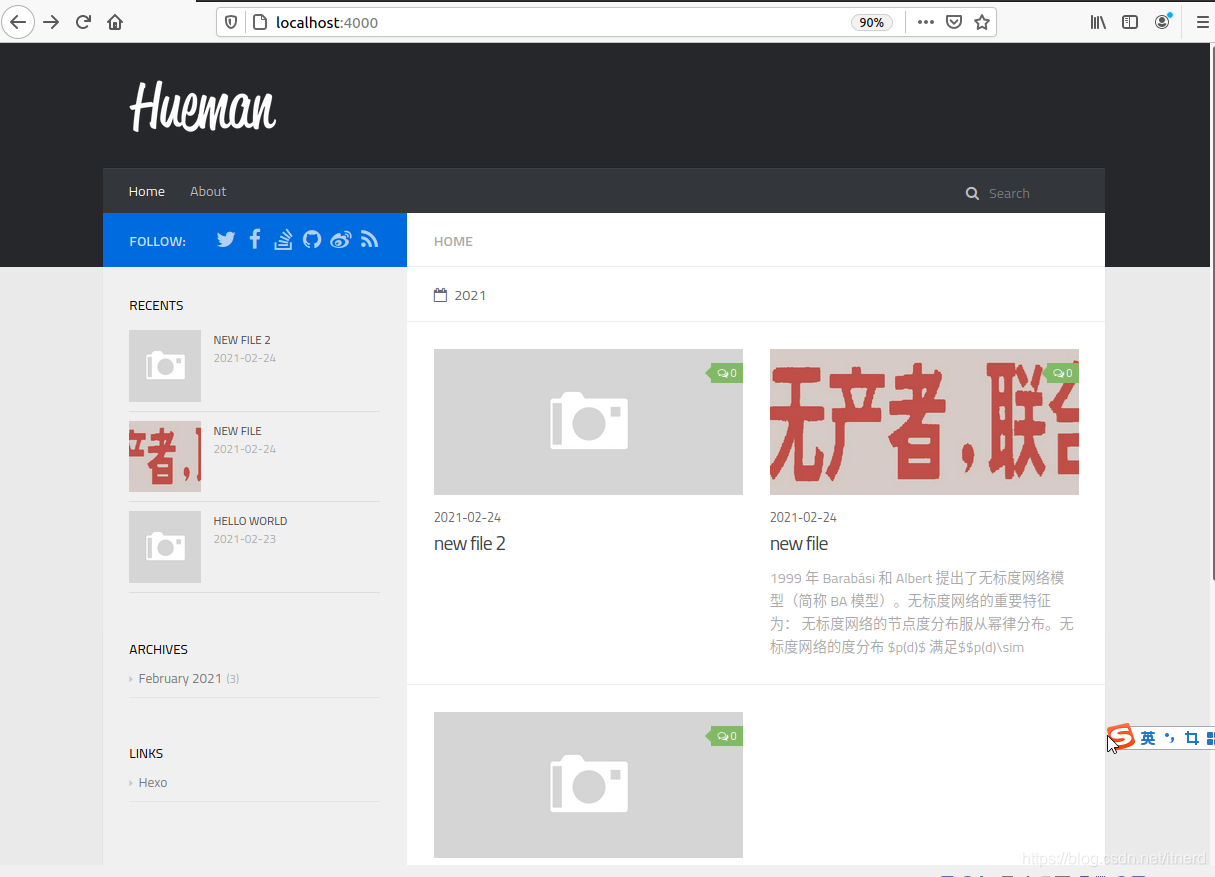
Task: Open the GitHub follow icon
Action: tap(312, 239)
